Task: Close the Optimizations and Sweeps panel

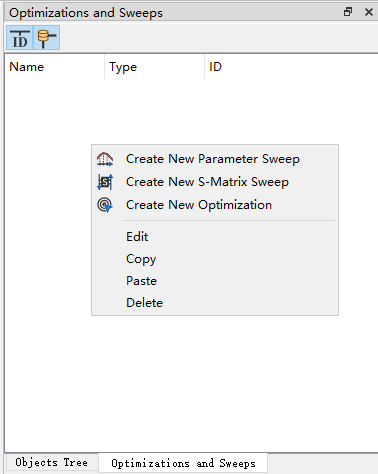Action: click(x=369, y=12)
